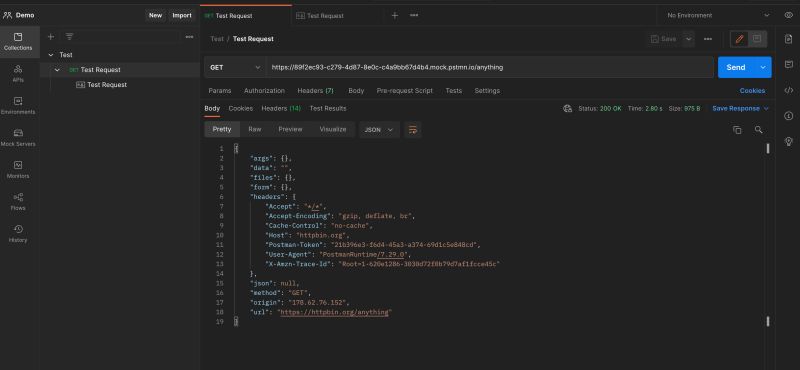
Task: Open the Send button dropdown arrow
Action: (x=763, y=67)
